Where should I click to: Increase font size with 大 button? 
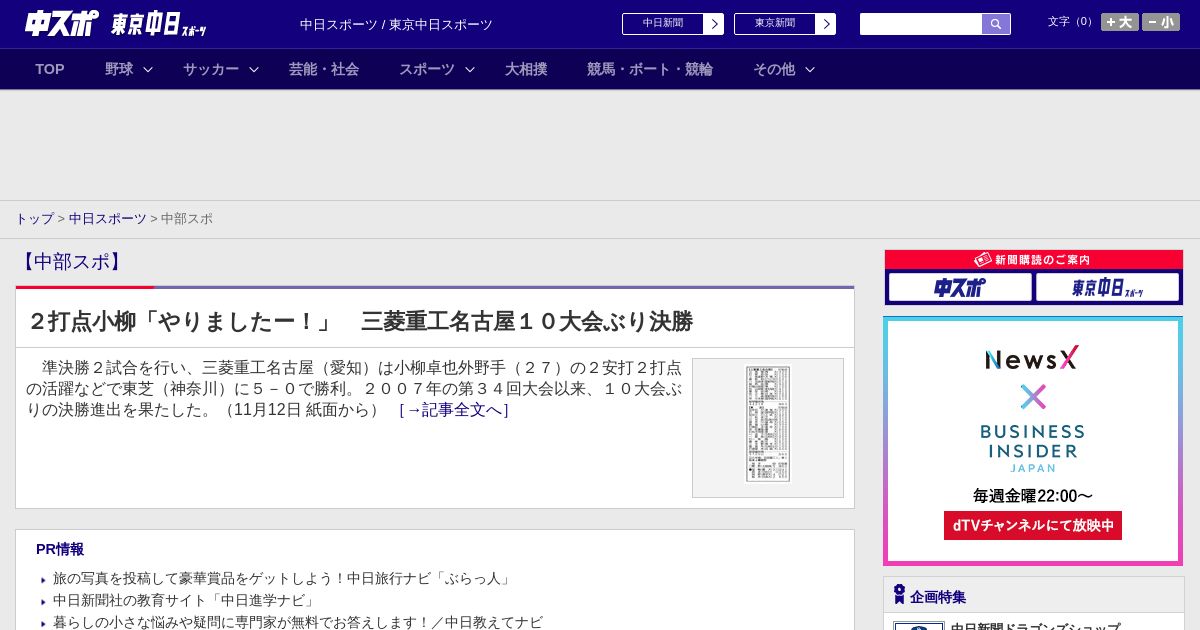click(1119, 22)
